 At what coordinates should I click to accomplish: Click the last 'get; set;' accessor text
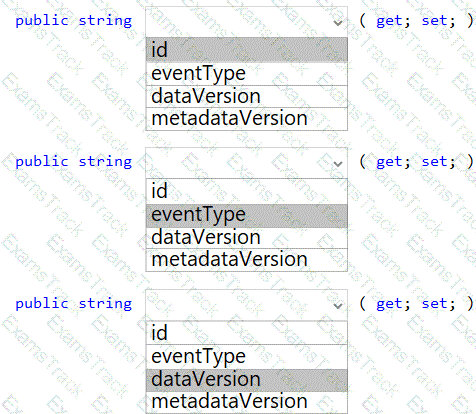(416, 304)
